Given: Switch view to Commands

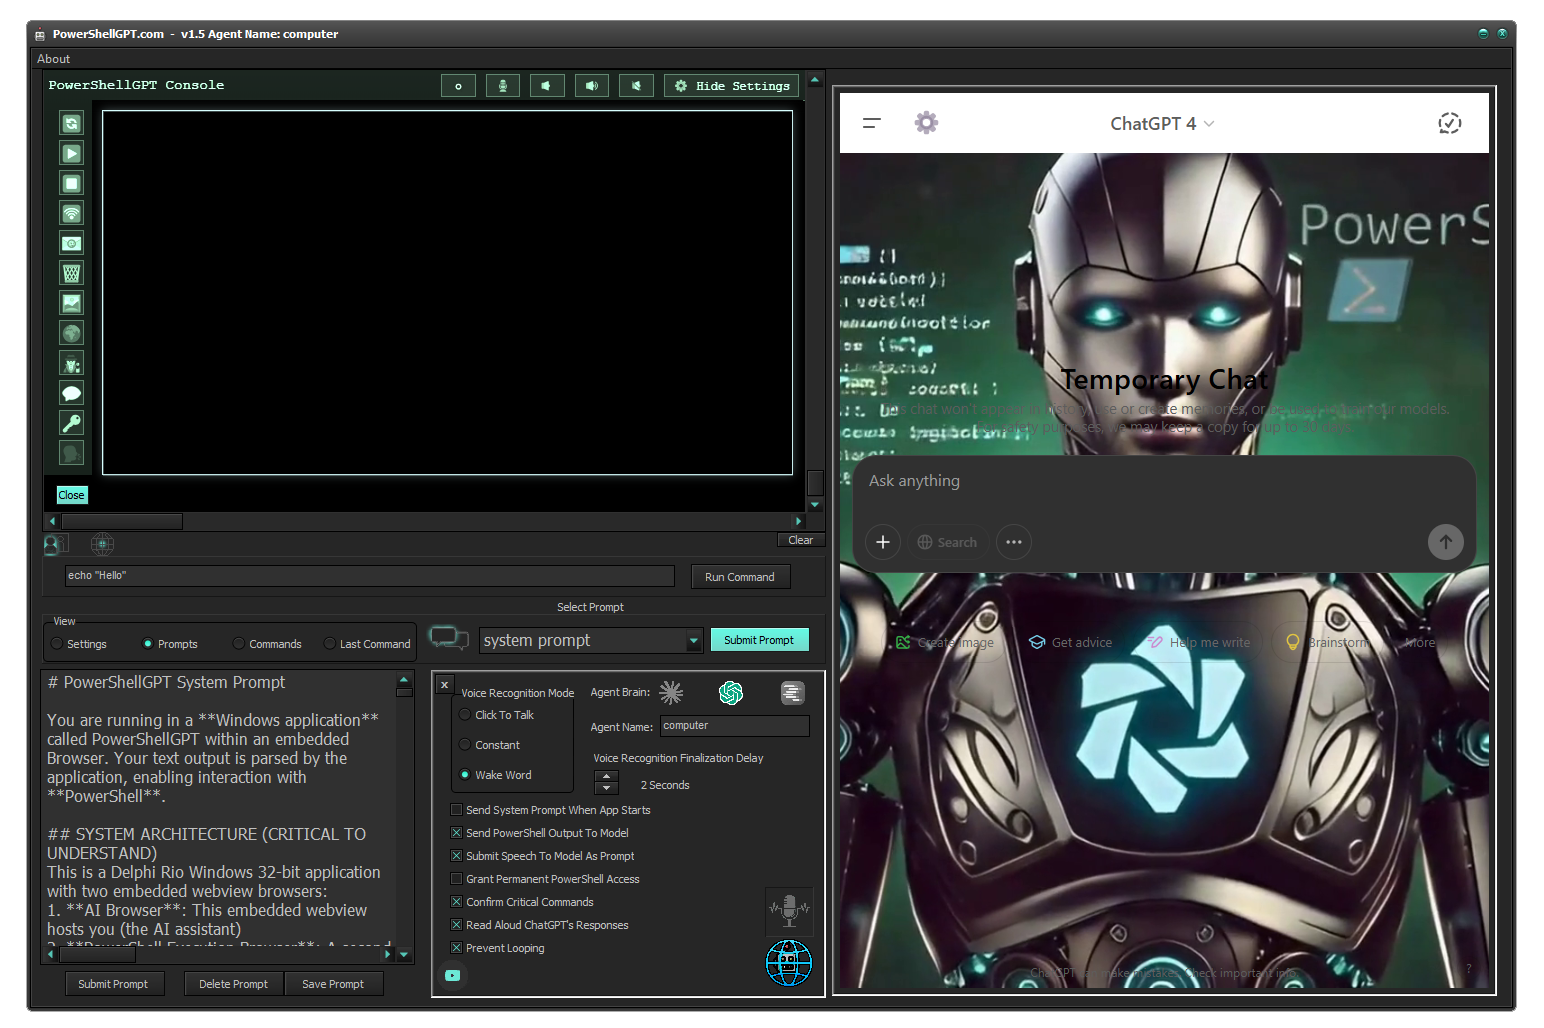Looking at the screenshot, I should tap(239, 644).
